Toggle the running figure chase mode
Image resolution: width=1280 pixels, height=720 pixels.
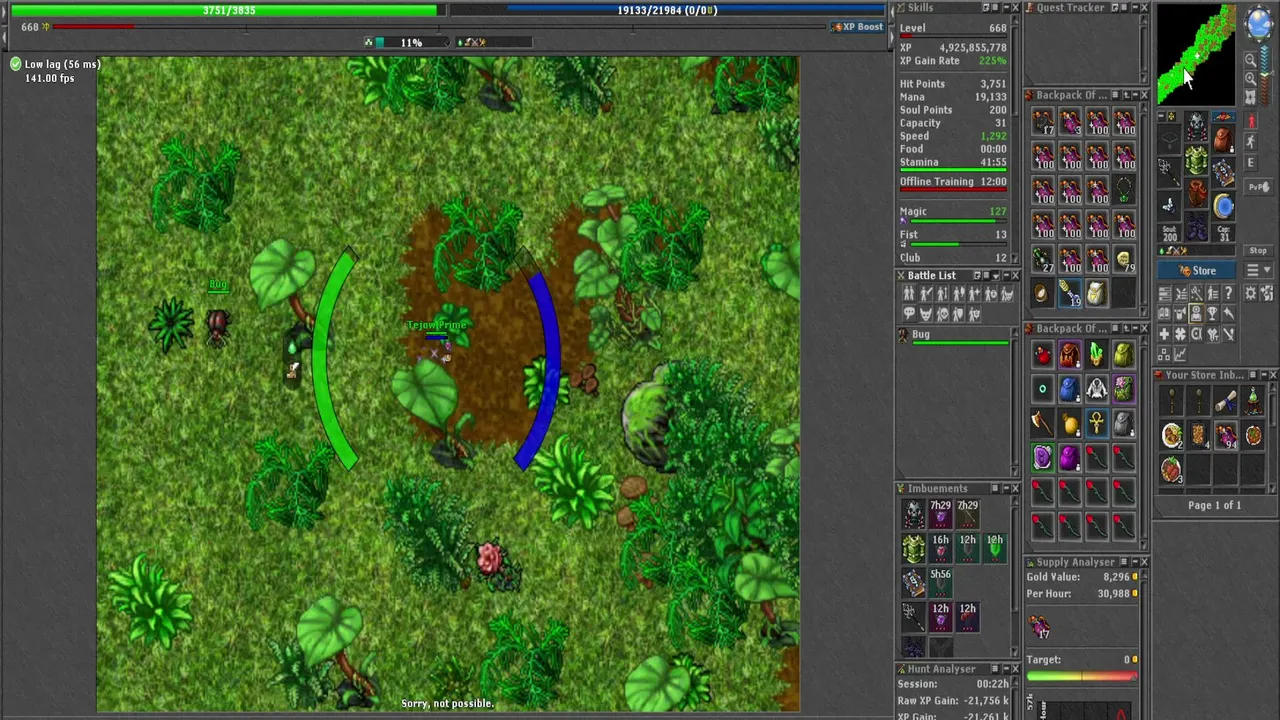[x=1250, y=143]
